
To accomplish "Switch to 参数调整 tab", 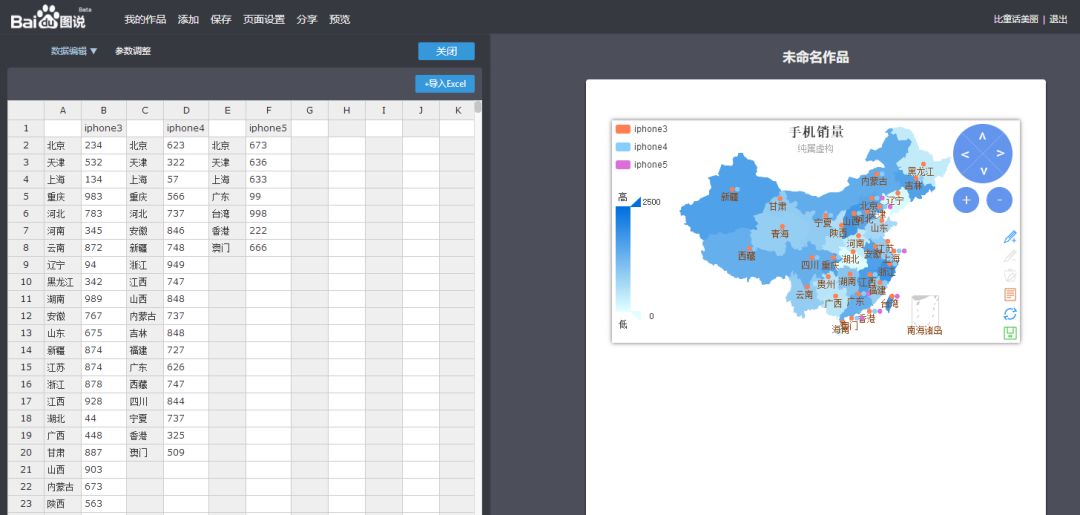I will point(133,51).
